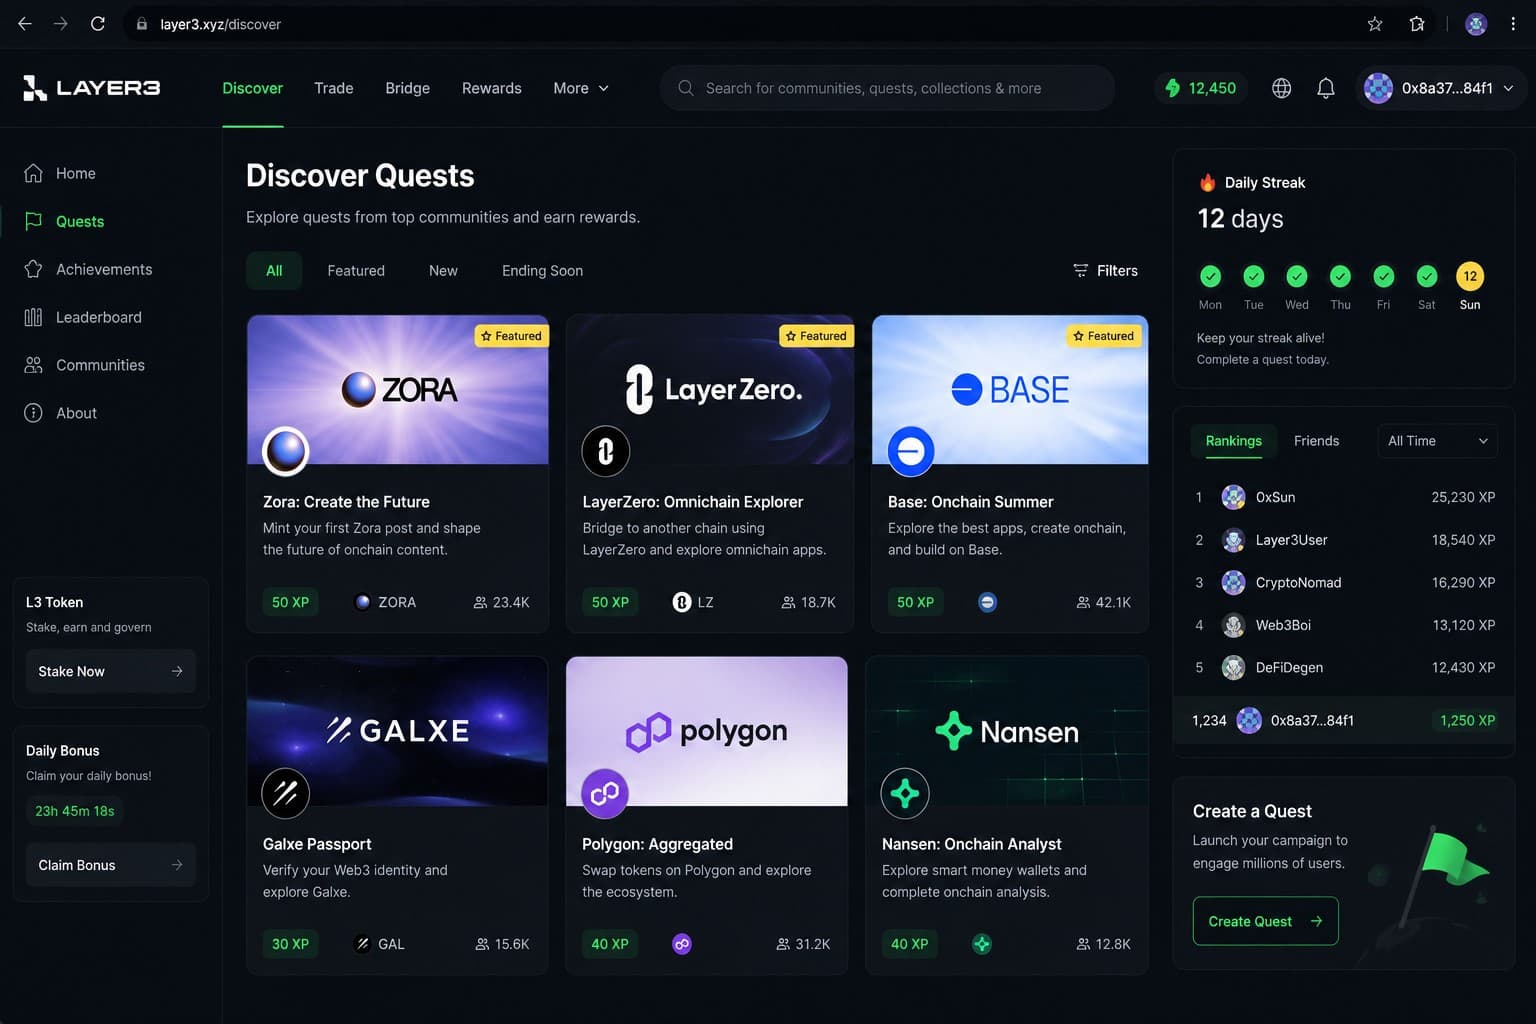Click the Leaderboard bars icon
The width and height of the screenshot is (1536, 1024).
tap(33, 317)
